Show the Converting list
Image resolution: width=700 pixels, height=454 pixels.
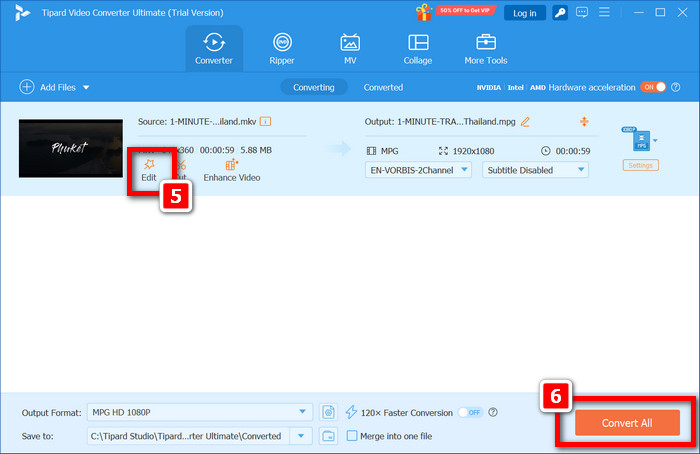point(314,87)
